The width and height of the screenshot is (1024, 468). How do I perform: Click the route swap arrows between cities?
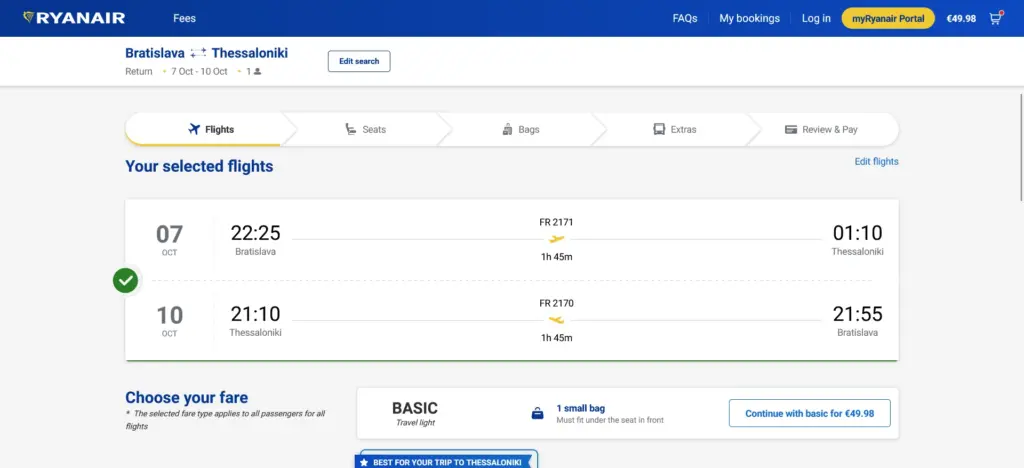[199, 54]
